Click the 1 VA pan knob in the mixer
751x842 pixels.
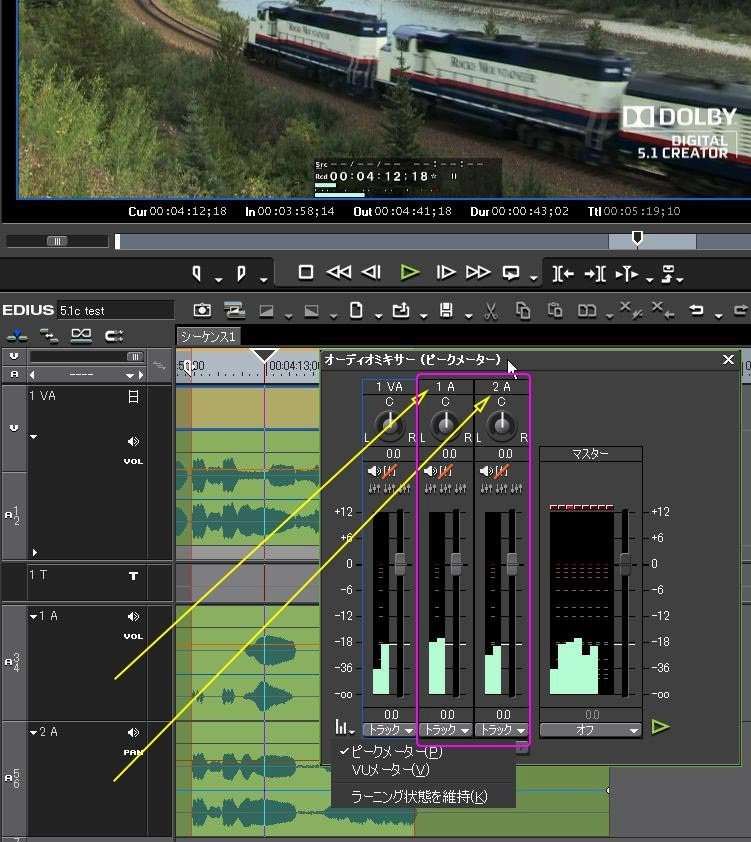click(390, 425)
